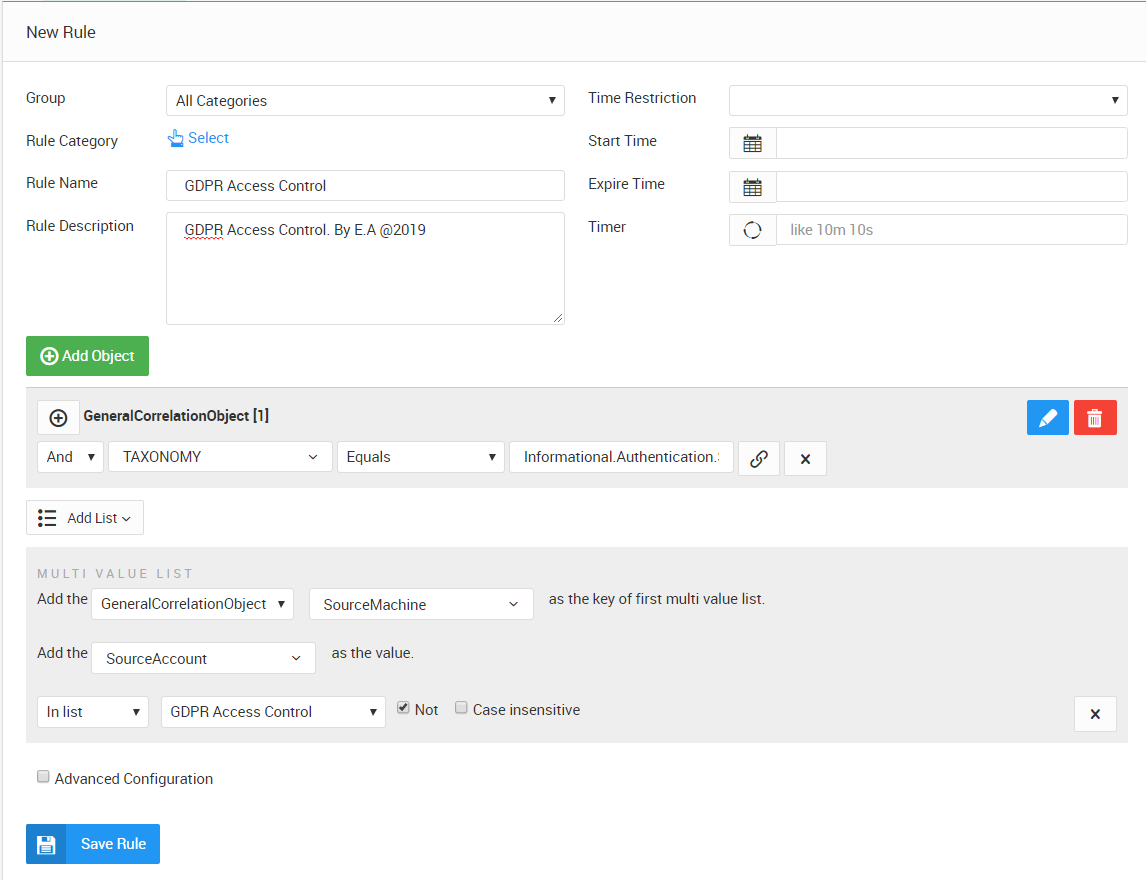1146x880 pixels.
Task: Uncheck the Not checkbox
Action: coord(403,708)
